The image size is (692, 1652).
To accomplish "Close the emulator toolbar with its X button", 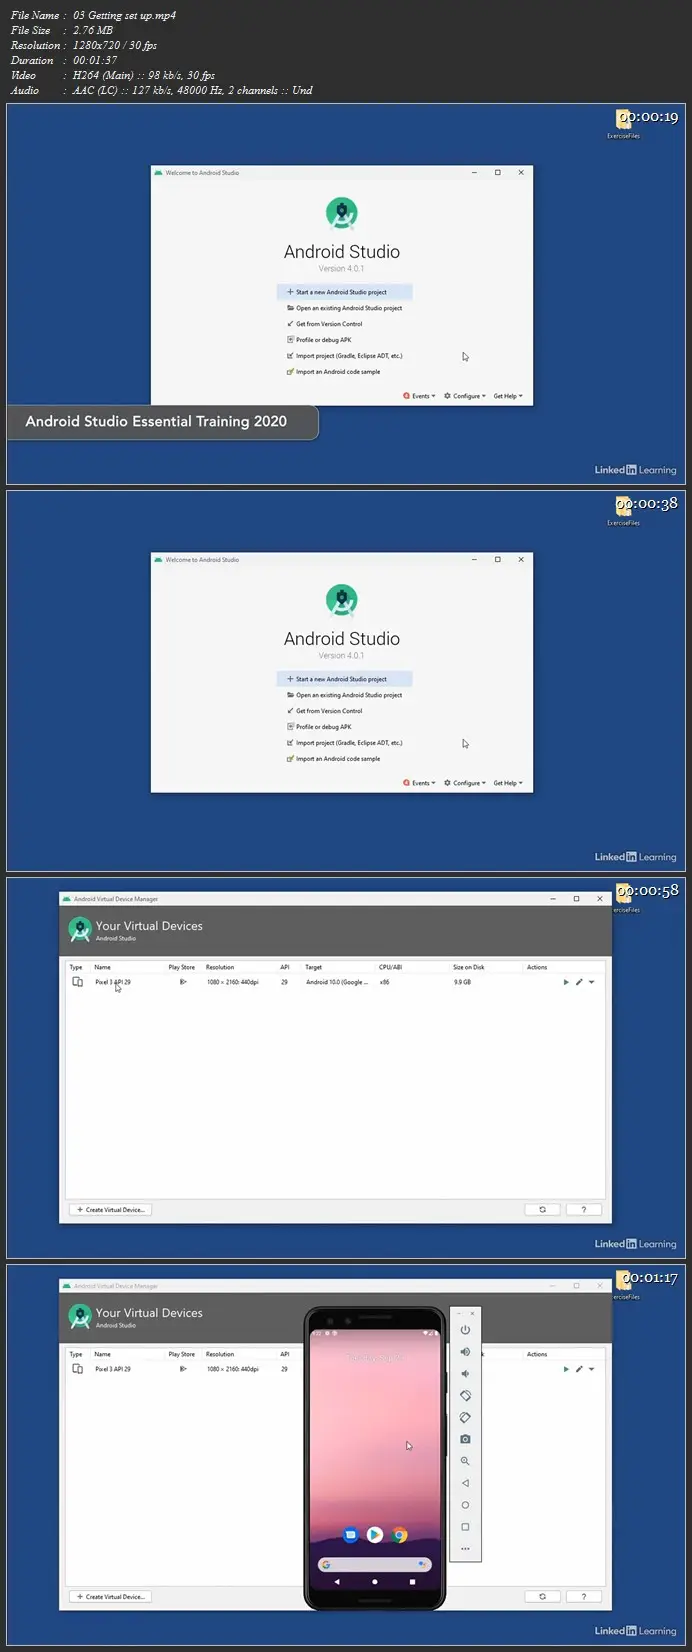I will point(473,1313).
